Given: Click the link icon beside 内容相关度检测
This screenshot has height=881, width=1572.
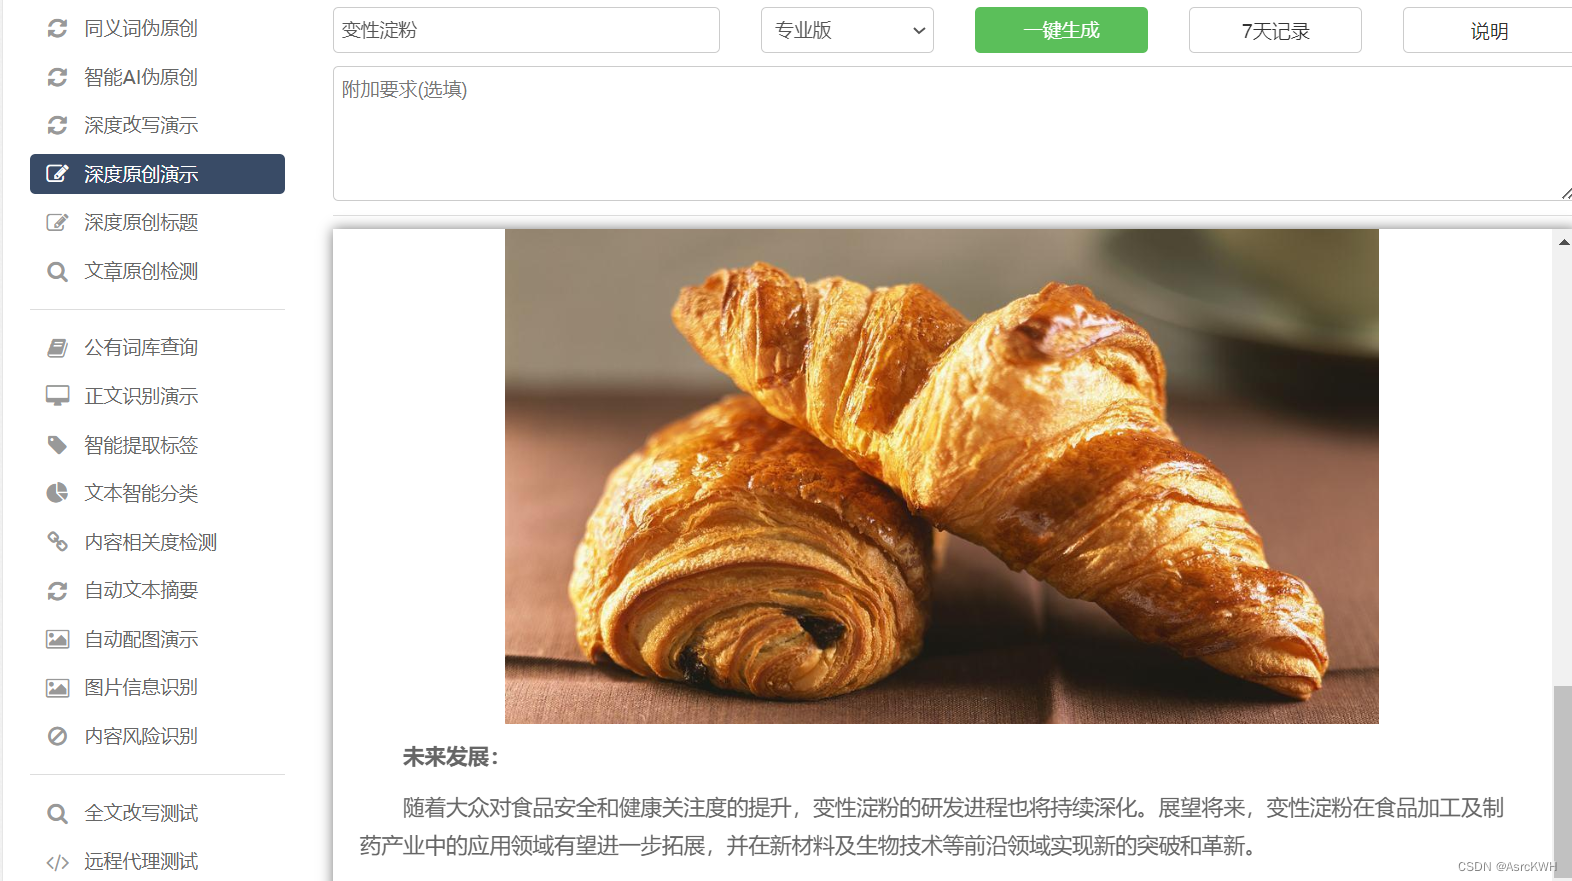Looking at the screenshot, I should pyautogui.click(x=58, y=542).
